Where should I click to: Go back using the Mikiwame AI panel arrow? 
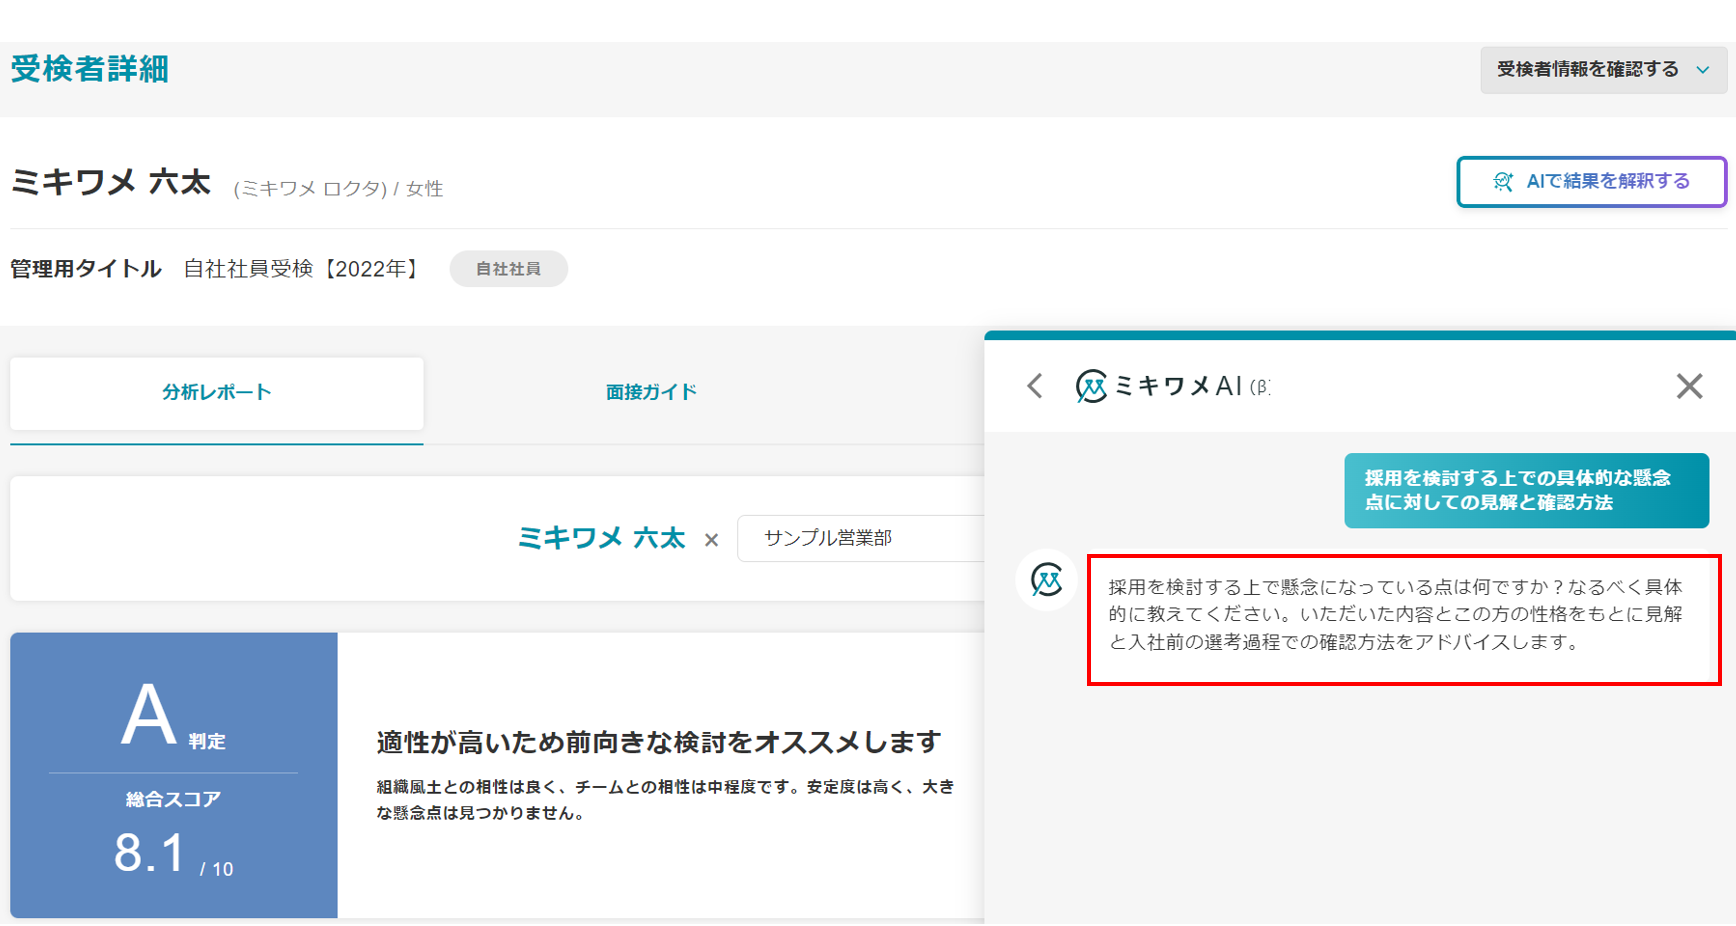point(1035,386)
